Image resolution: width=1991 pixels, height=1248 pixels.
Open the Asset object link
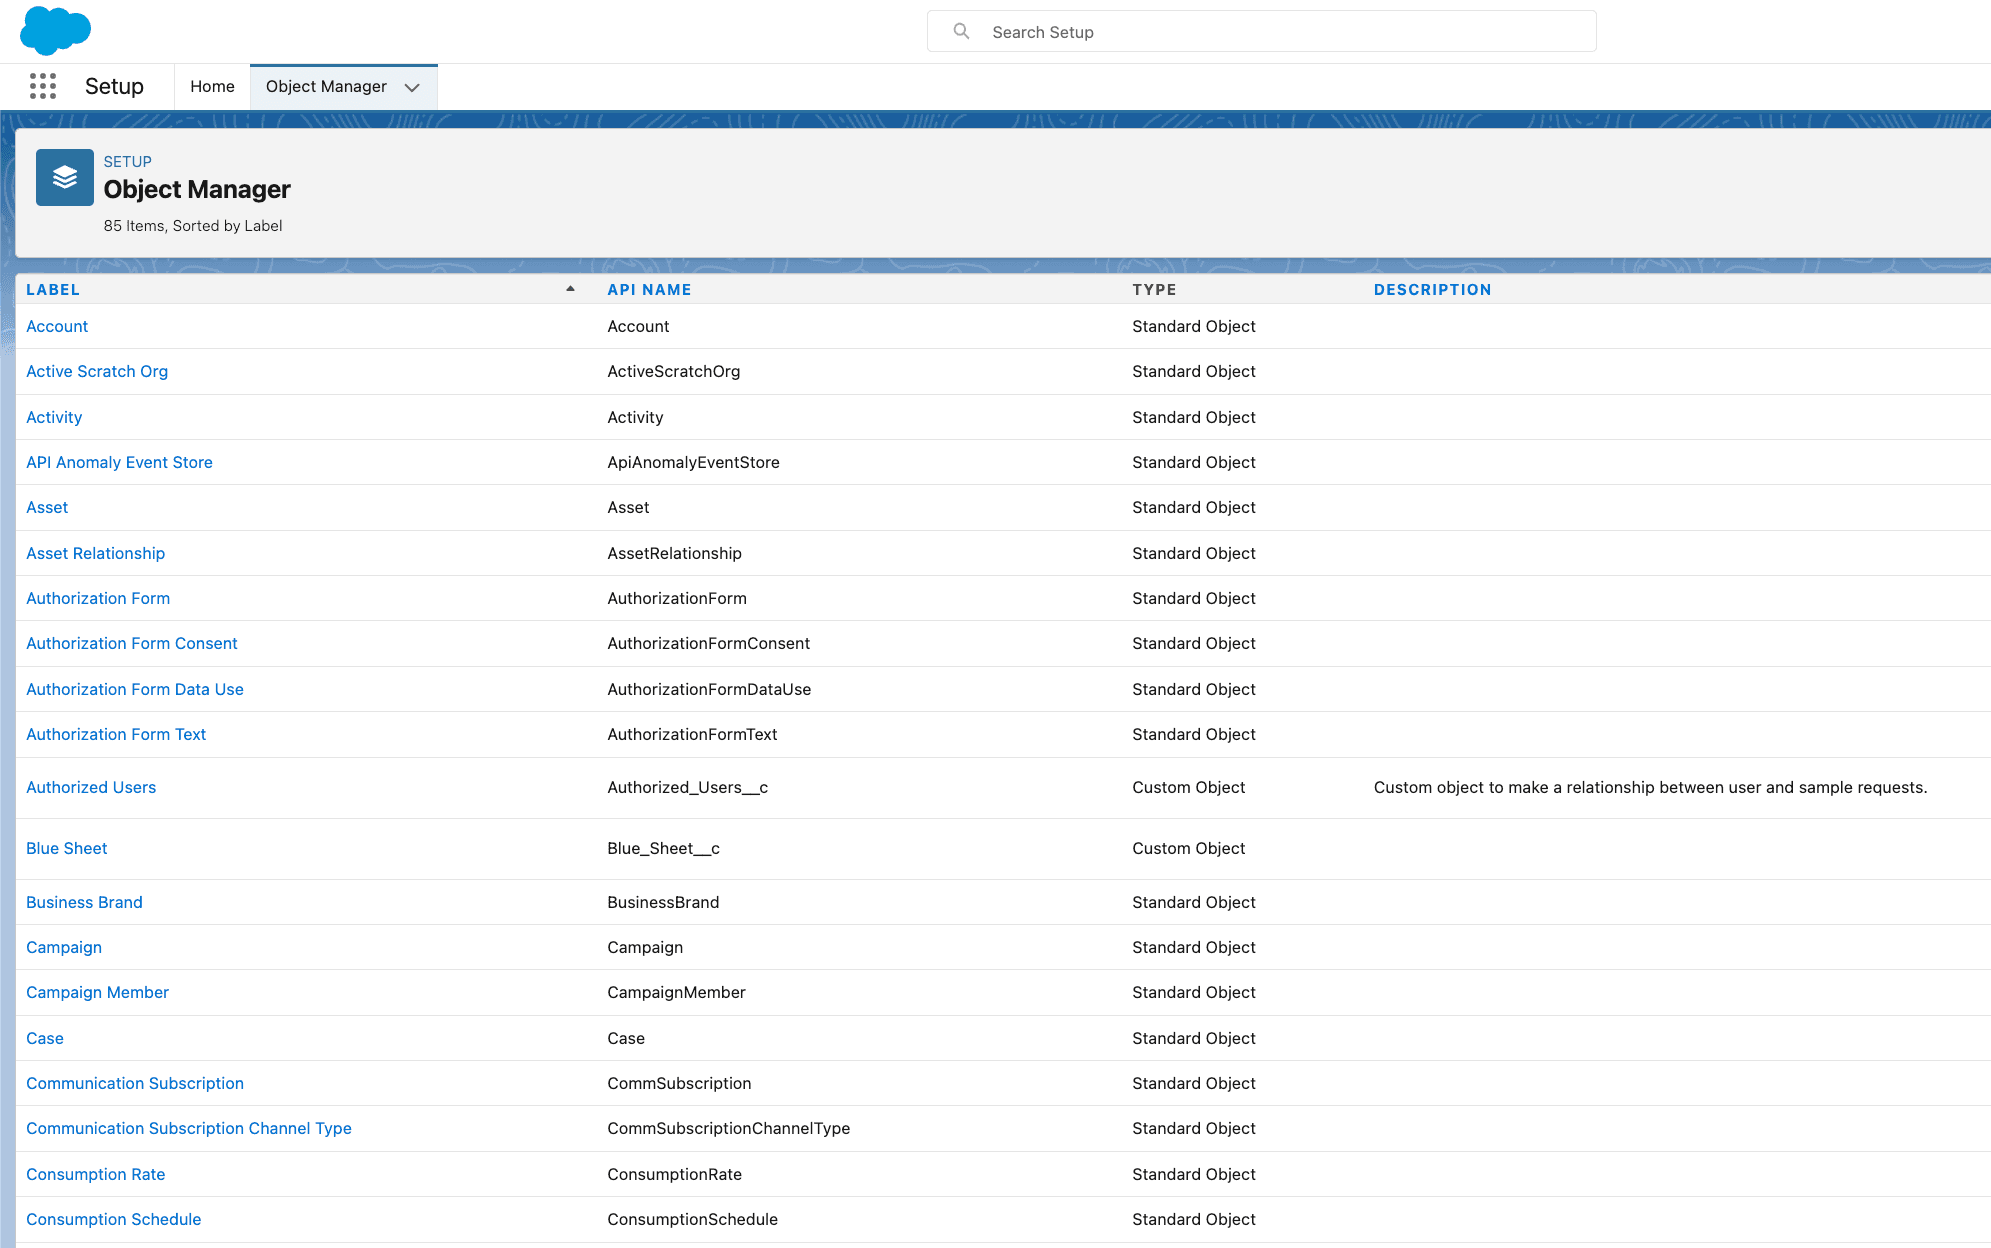[47, 507]
